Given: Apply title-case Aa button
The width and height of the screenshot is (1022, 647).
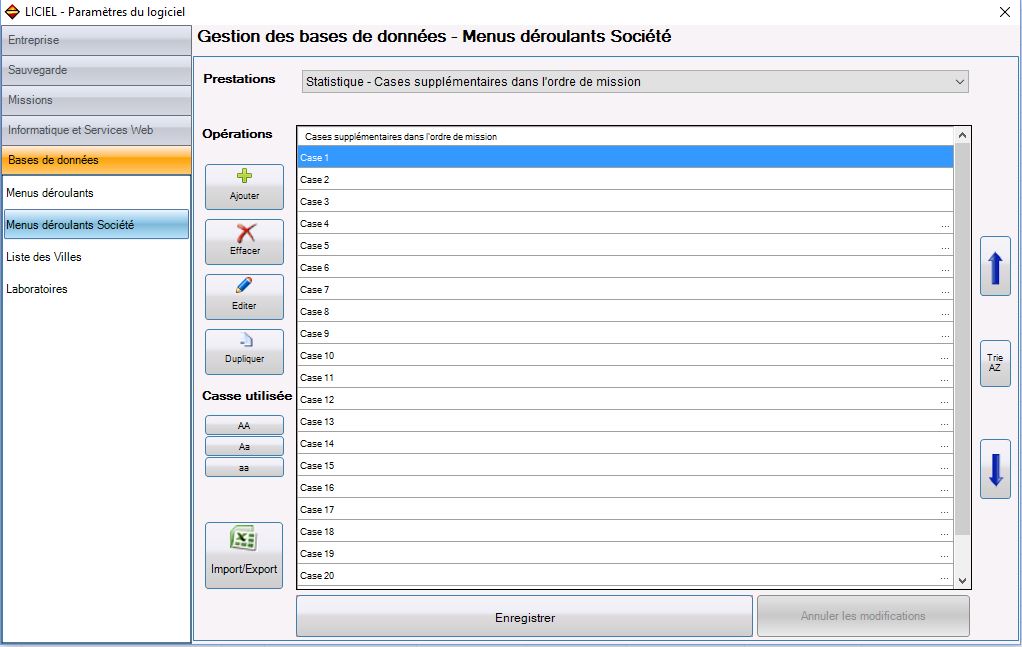Looking at the screenshot, I should [244, 446].
